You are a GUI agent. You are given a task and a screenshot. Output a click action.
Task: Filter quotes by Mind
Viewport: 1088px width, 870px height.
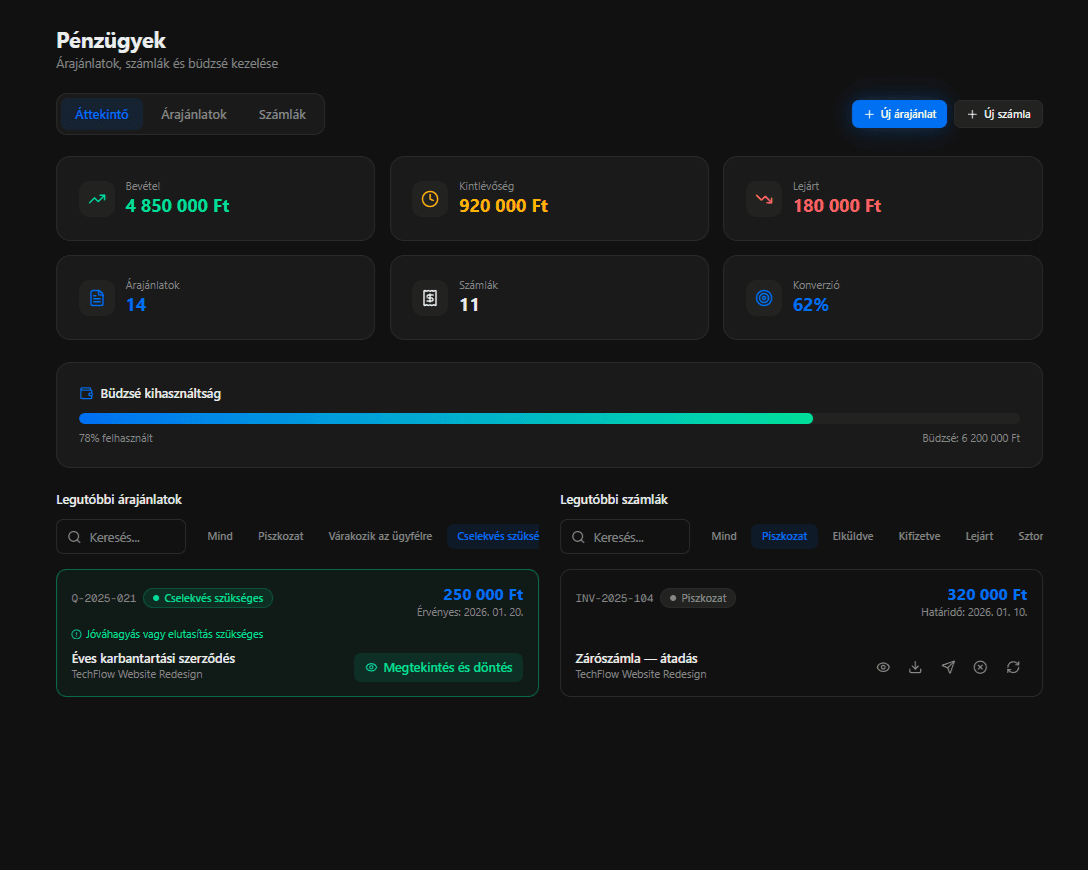[x=220, y=536]
